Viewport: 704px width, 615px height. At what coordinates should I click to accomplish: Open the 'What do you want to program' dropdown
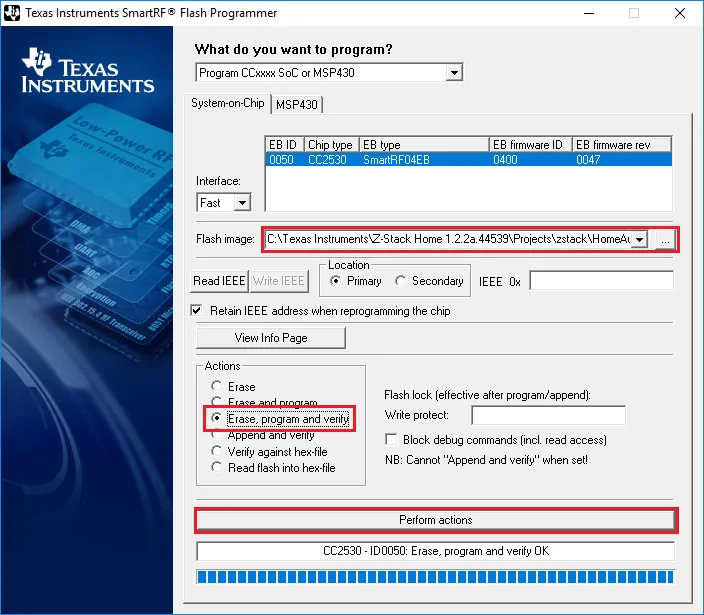click(454, 73)
